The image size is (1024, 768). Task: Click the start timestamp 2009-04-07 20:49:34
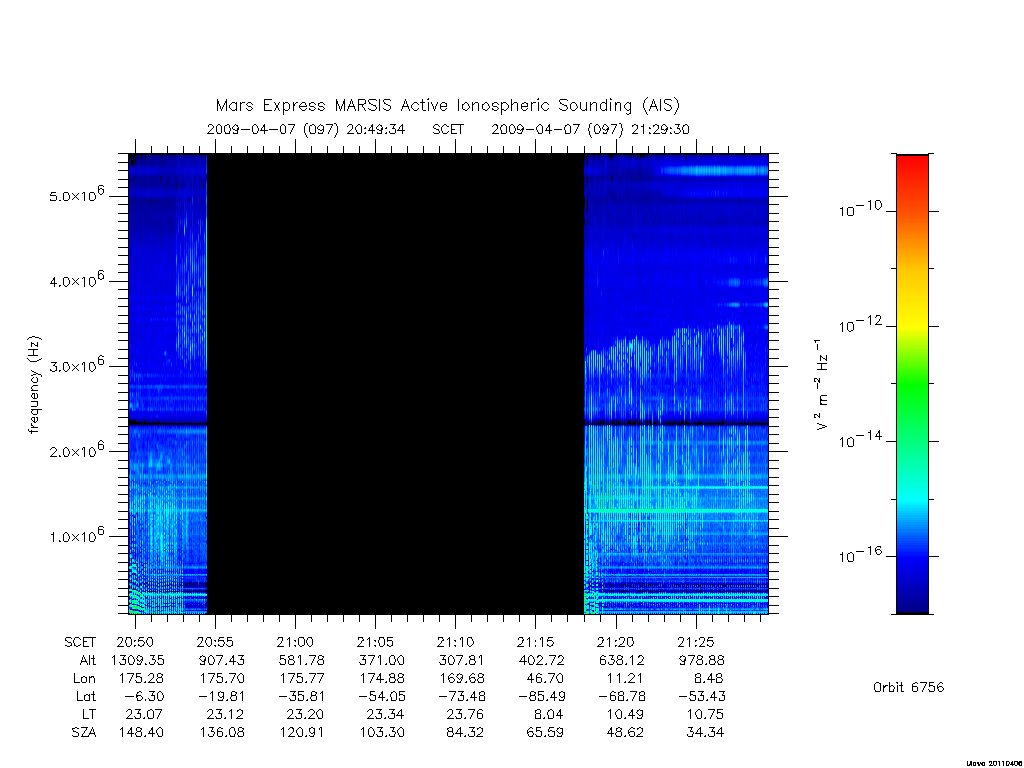pos(306,129)
